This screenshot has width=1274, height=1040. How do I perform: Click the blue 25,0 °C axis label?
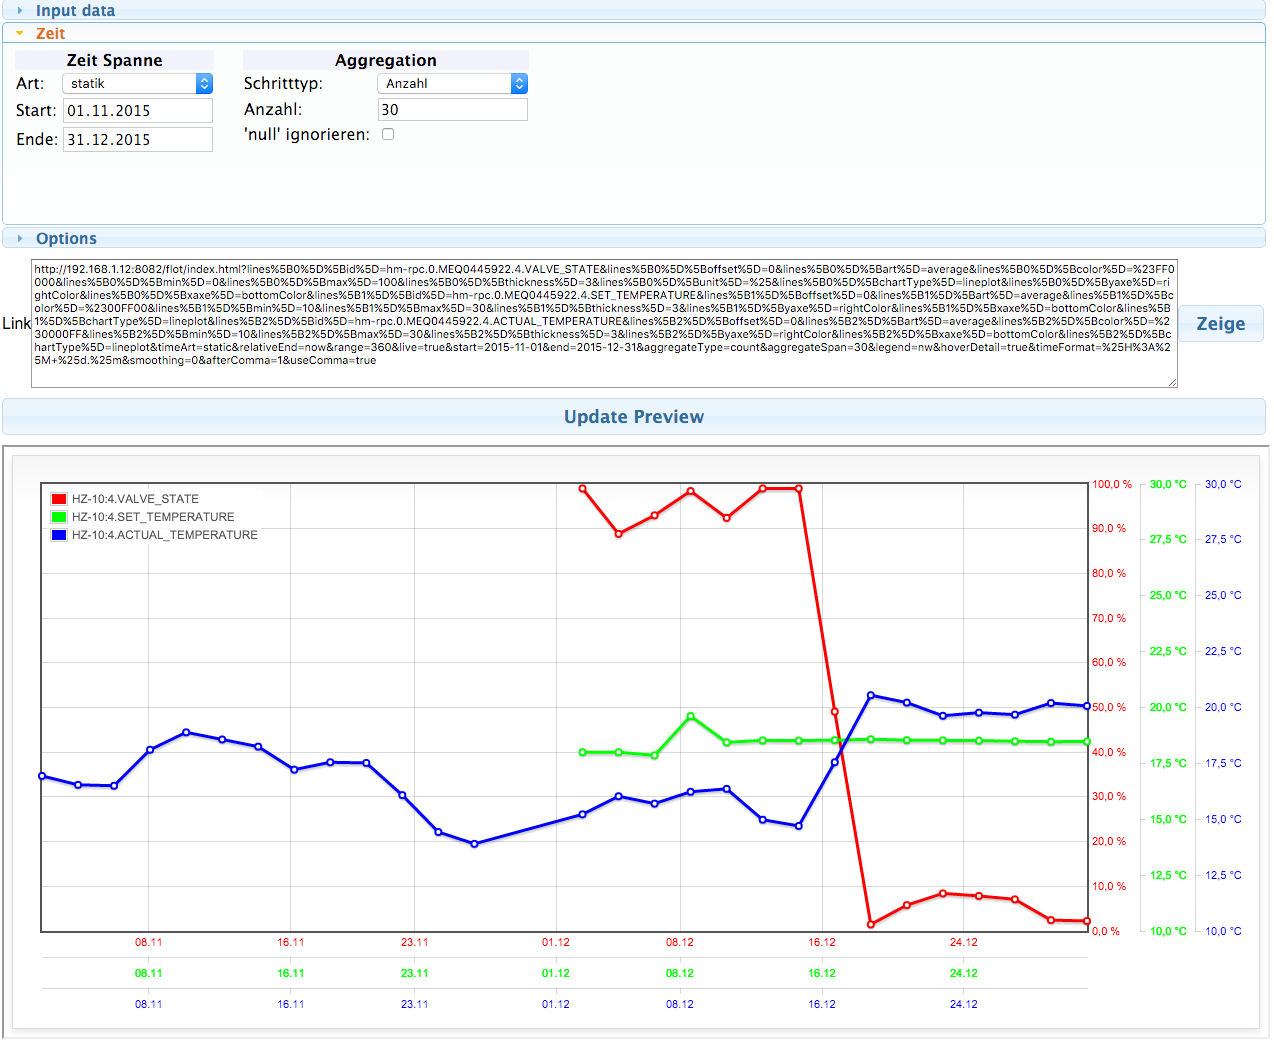point(1223,595)
